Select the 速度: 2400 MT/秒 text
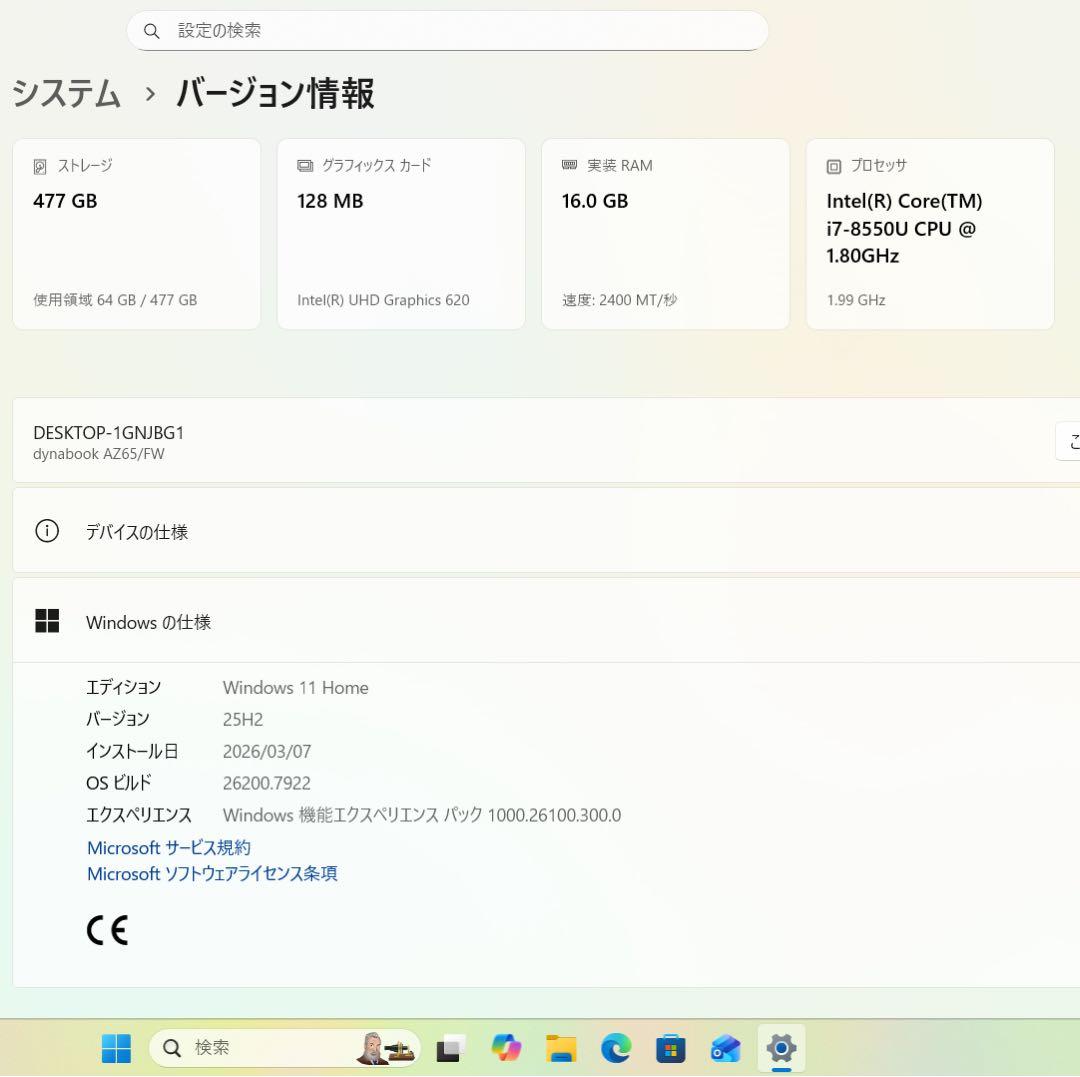 619,300
